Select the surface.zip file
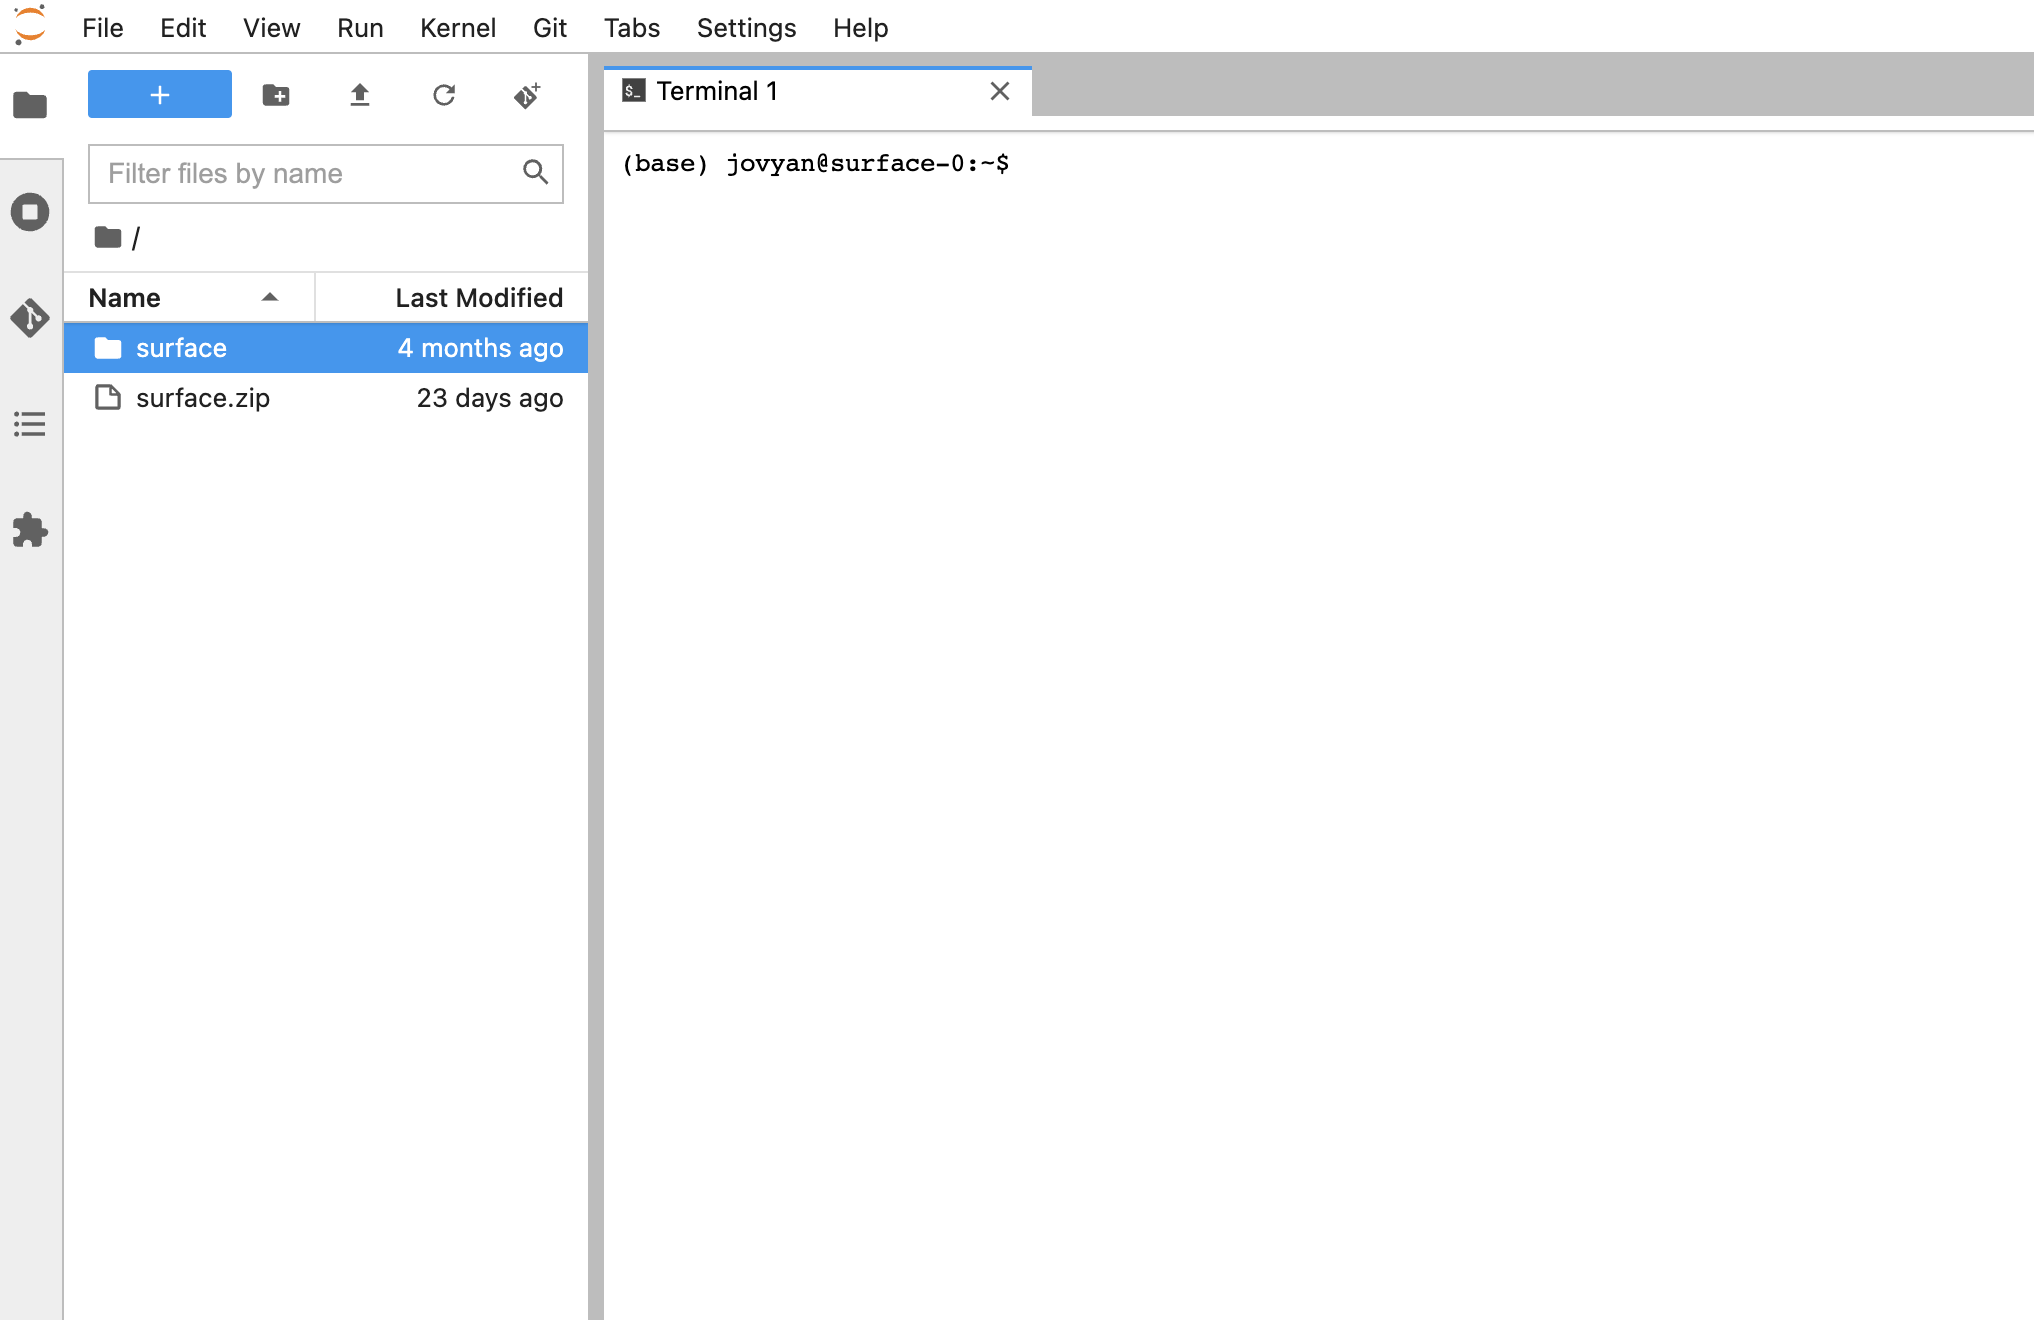 click(203, 398)
